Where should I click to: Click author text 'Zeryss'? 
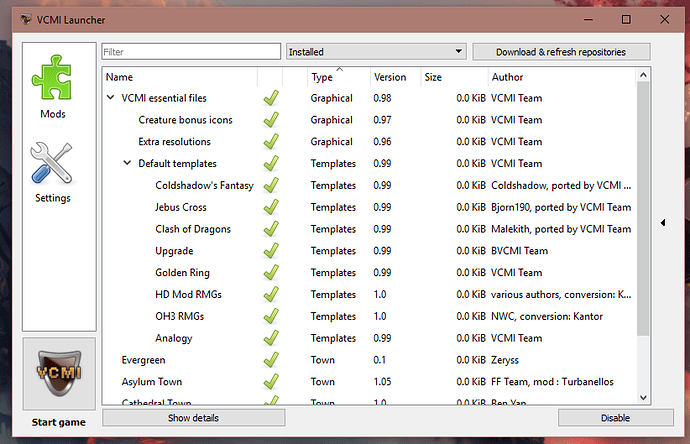(505, 360)
